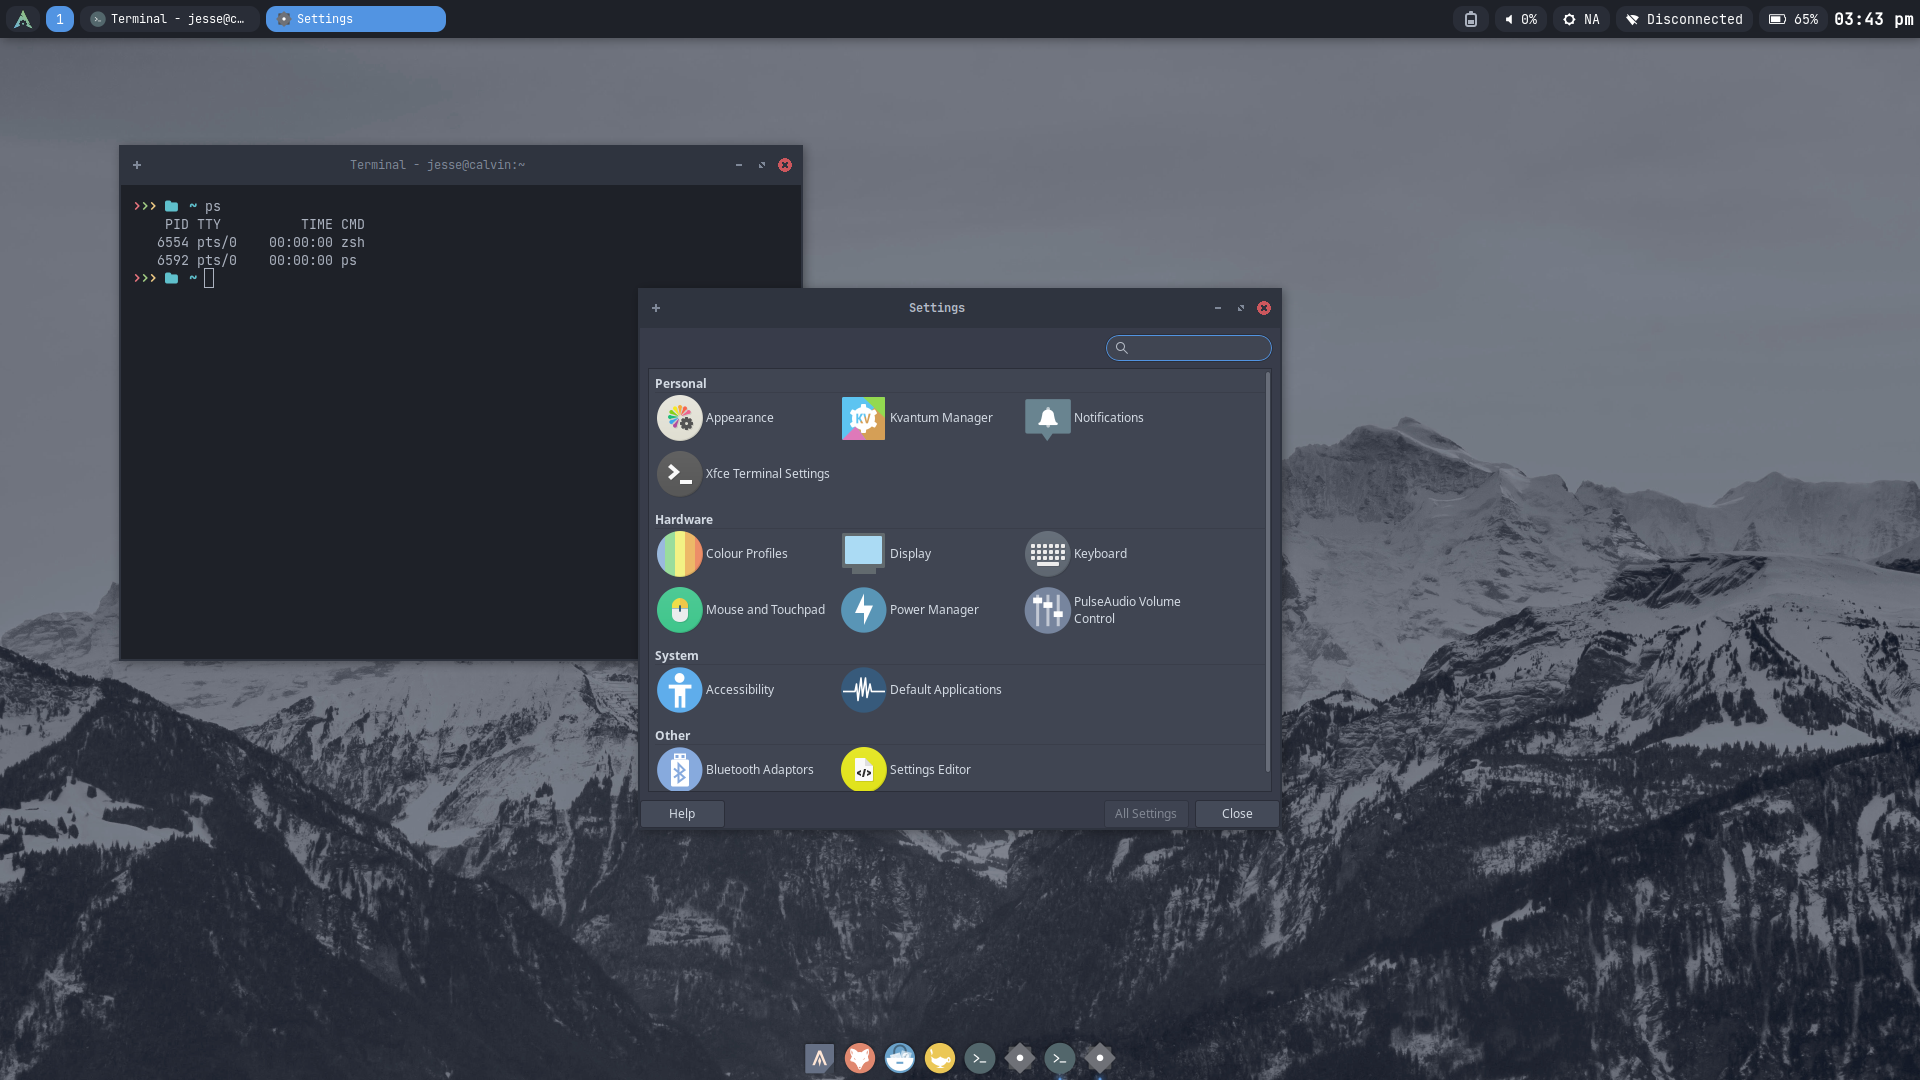
Task: Open the Disconnected network indicator
Action: [x=1684, y=19]
